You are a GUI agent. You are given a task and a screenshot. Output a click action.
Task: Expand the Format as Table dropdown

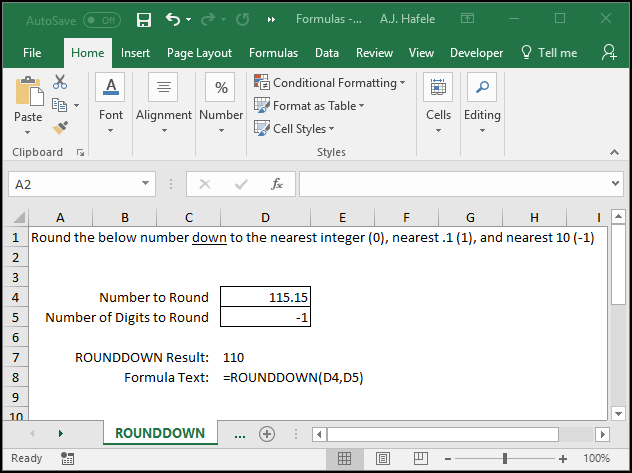[x=362, y=106]
